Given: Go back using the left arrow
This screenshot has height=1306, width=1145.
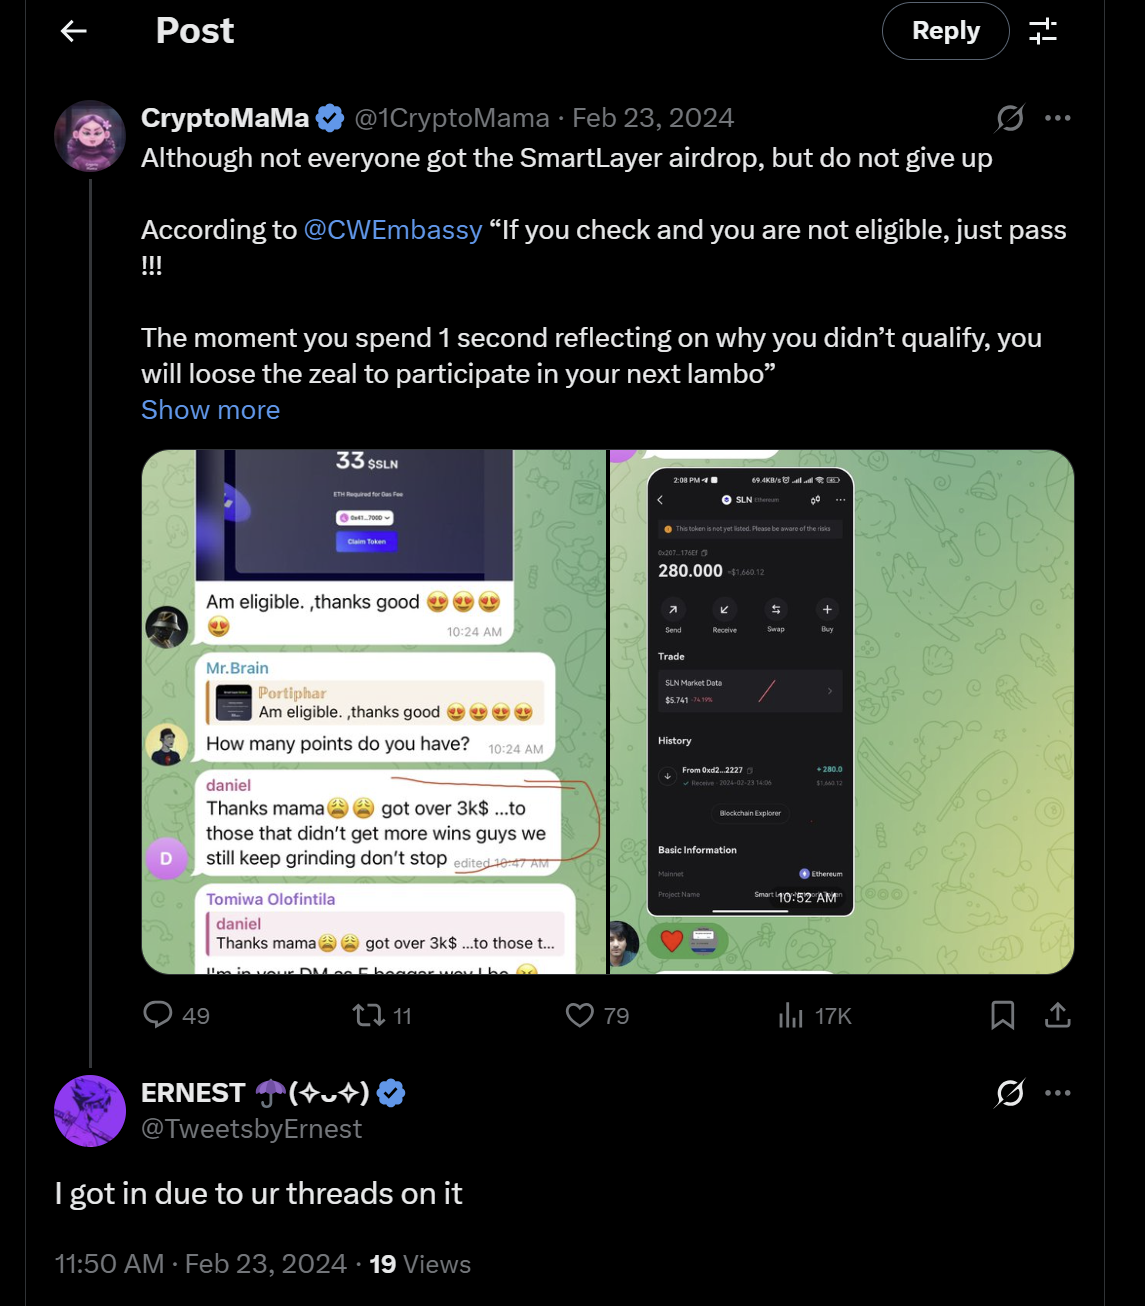Looking at the screenshot, I should pyautogui.click(x=74, y=32).
